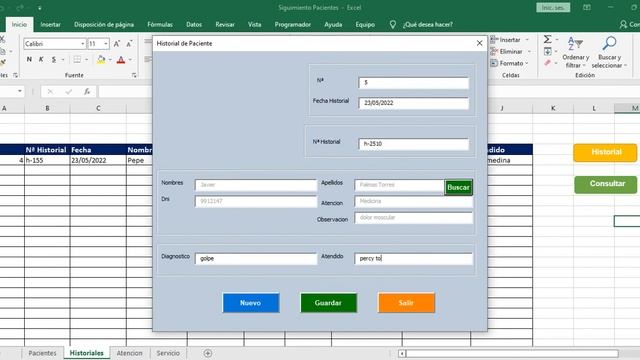Switch to the Atencion sheet tab
This screenshot has height=360, width=640.
click(129, 353)
